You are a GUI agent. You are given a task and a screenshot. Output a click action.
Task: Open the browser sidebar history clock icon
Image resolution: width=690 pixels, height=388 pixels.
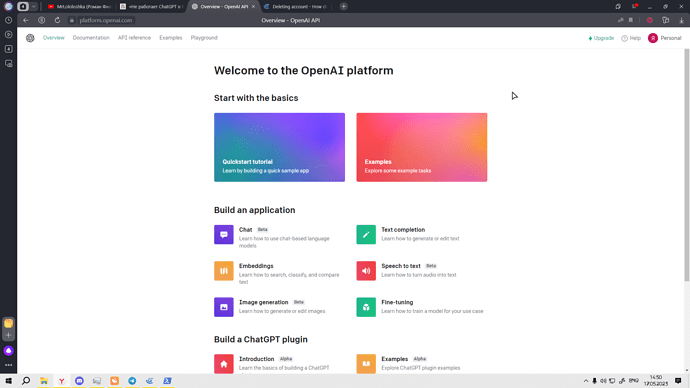coord(8,20)
